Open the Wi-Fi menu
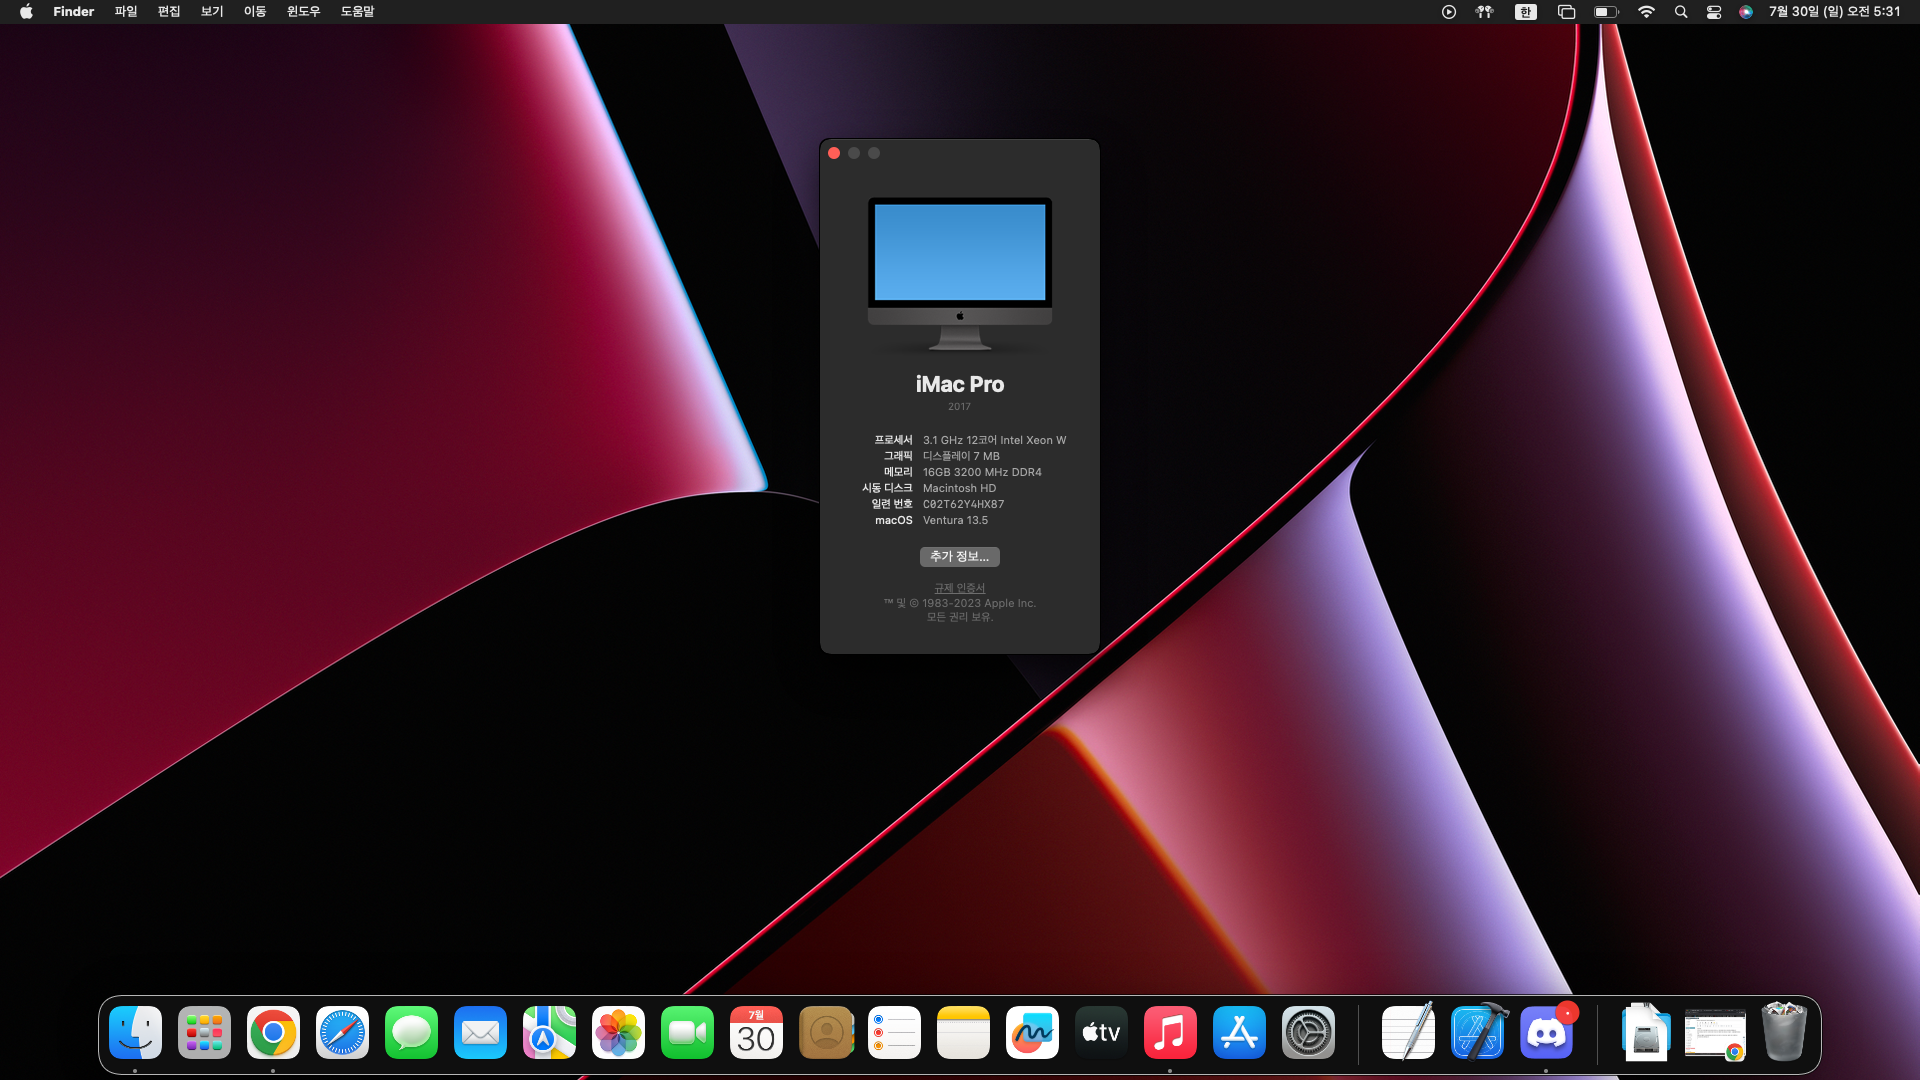This screenshot has width=1920, height=1080. pyautogui.click(x=1646, y=12)
